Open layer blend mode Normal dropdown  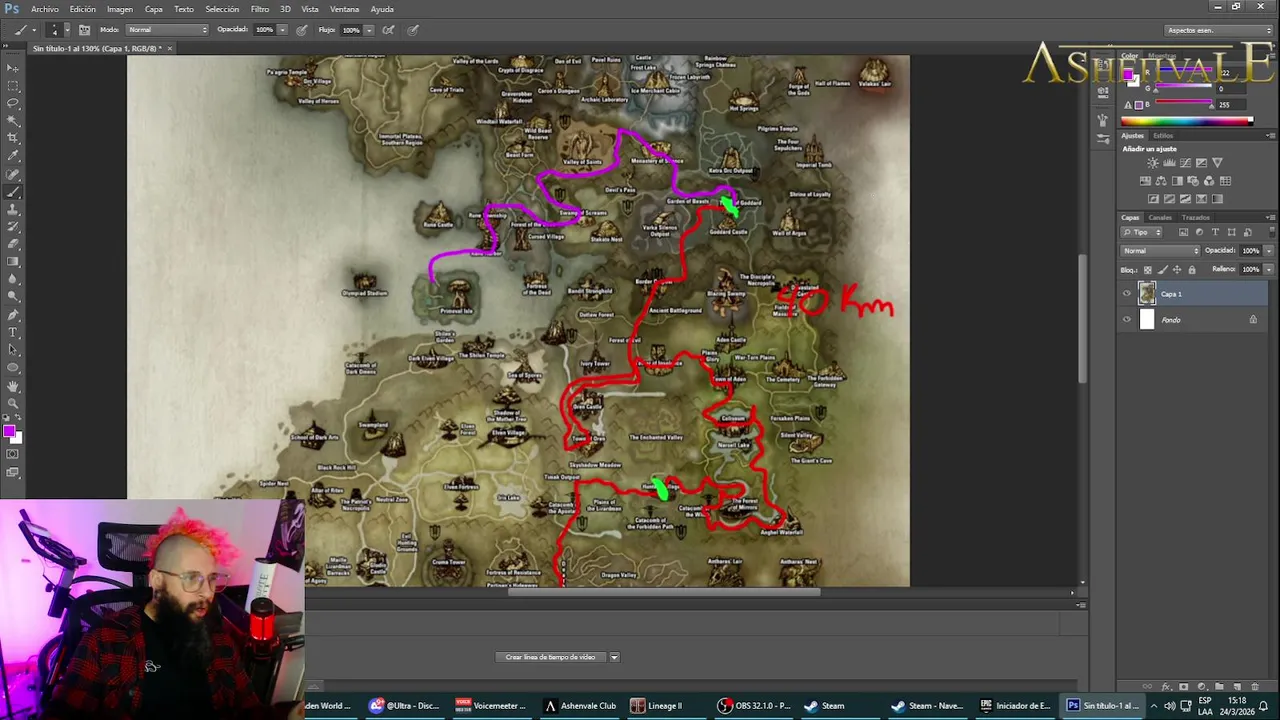click(x=1160, y=251)
